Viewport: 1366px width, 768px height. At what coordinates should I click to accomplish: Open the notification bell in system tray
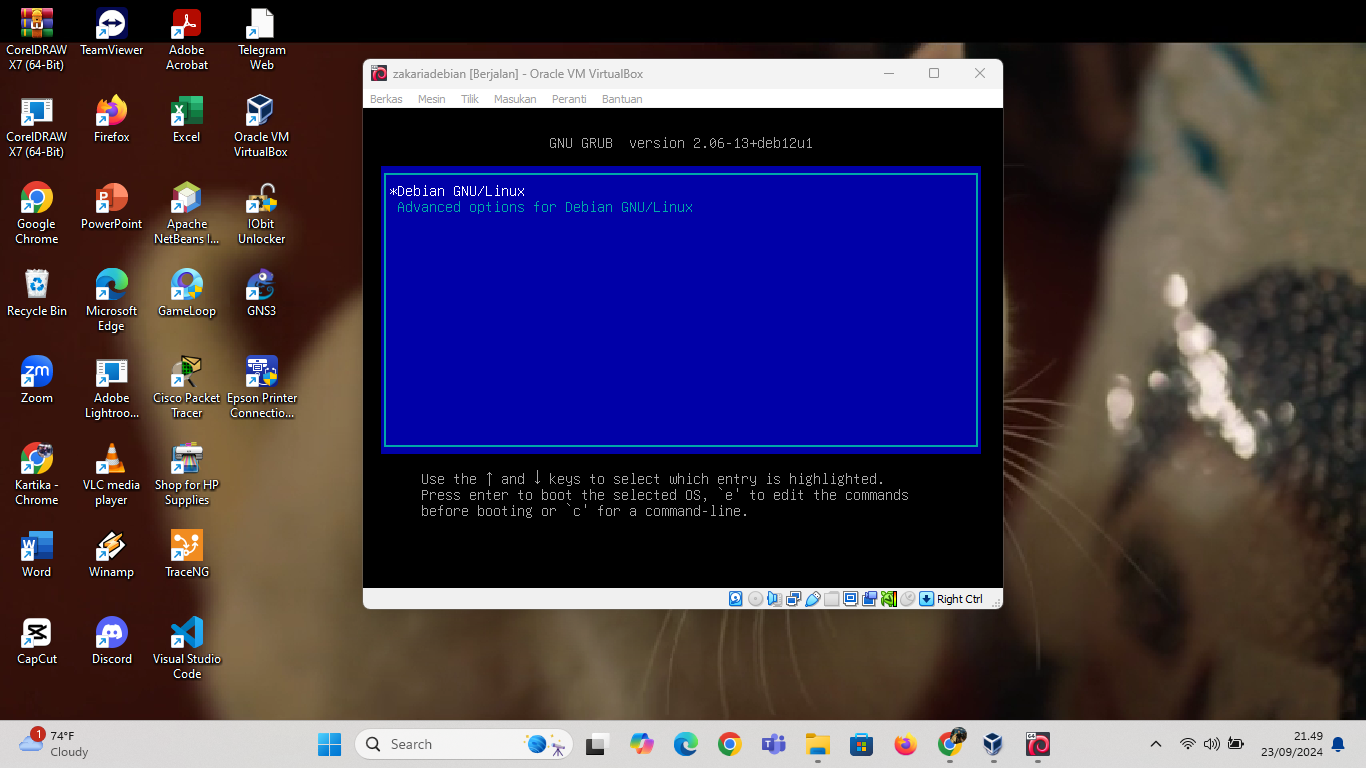coord(1338,744)
